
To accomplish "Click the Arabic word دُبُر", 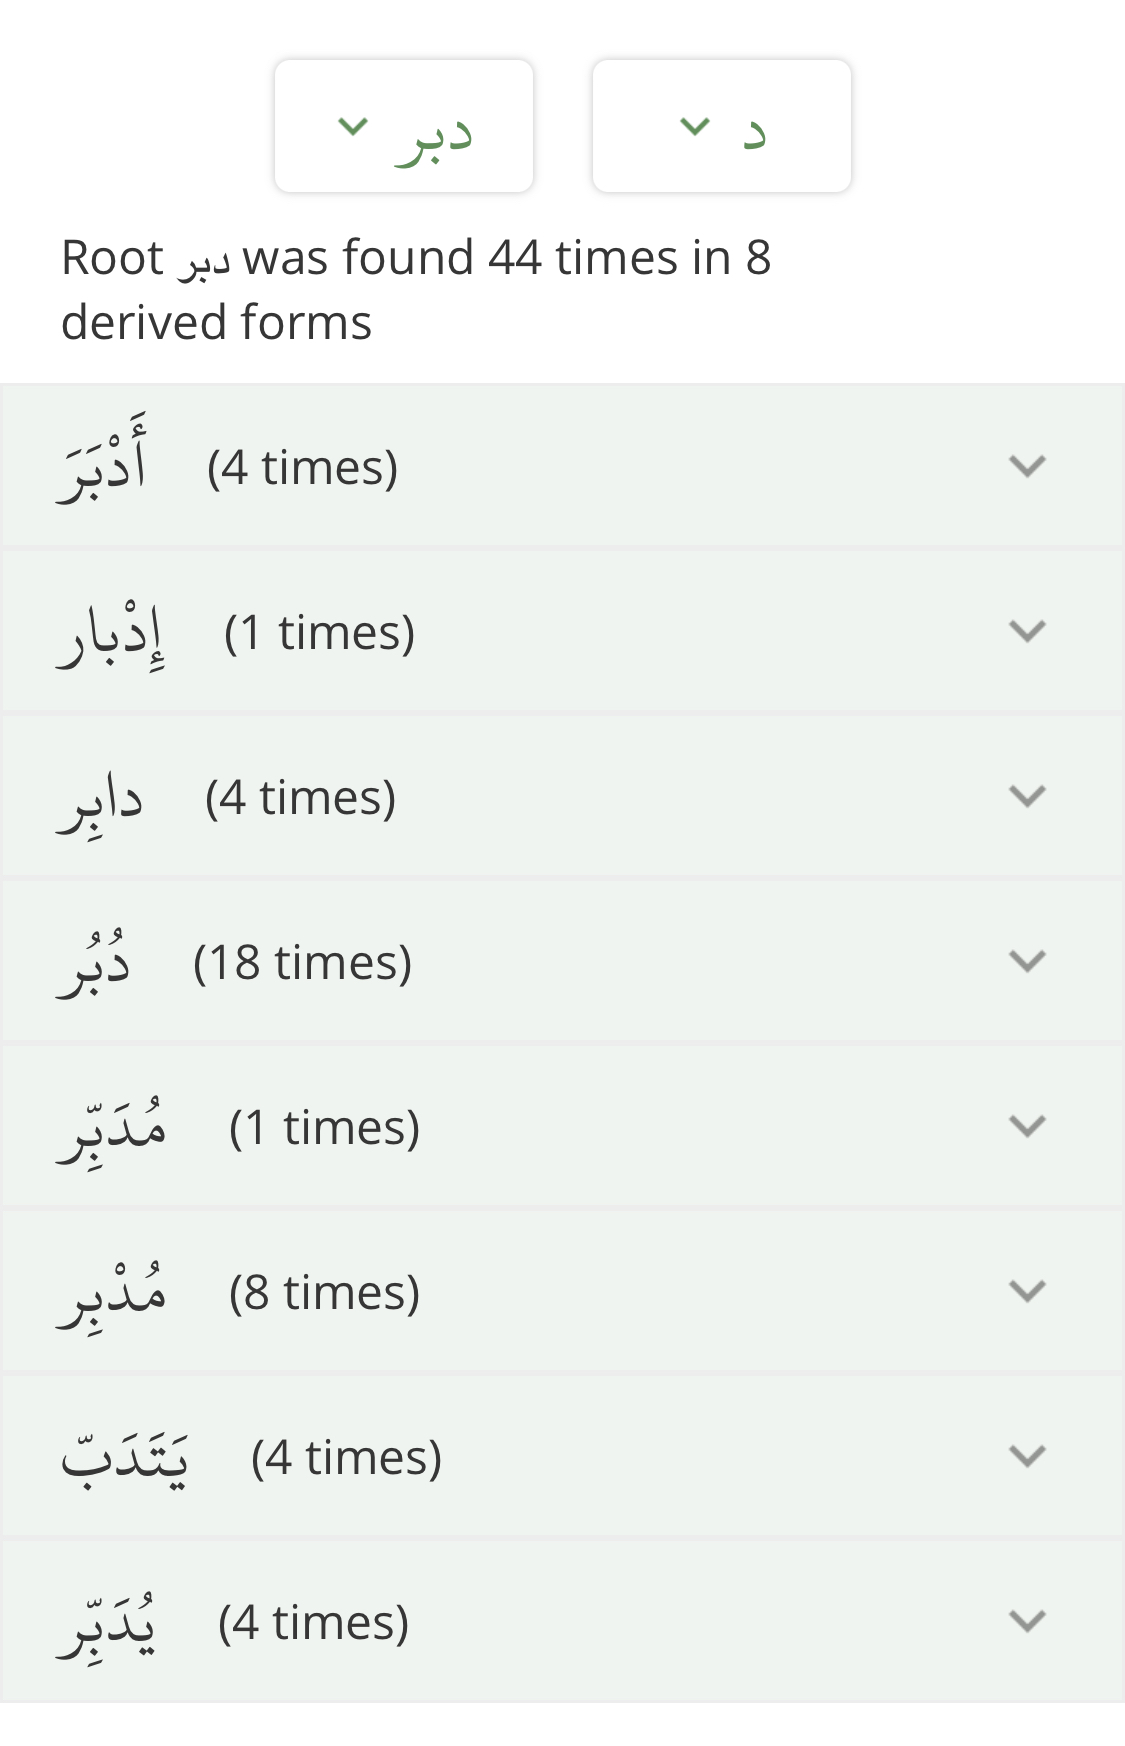I will [x=95, y=964].
